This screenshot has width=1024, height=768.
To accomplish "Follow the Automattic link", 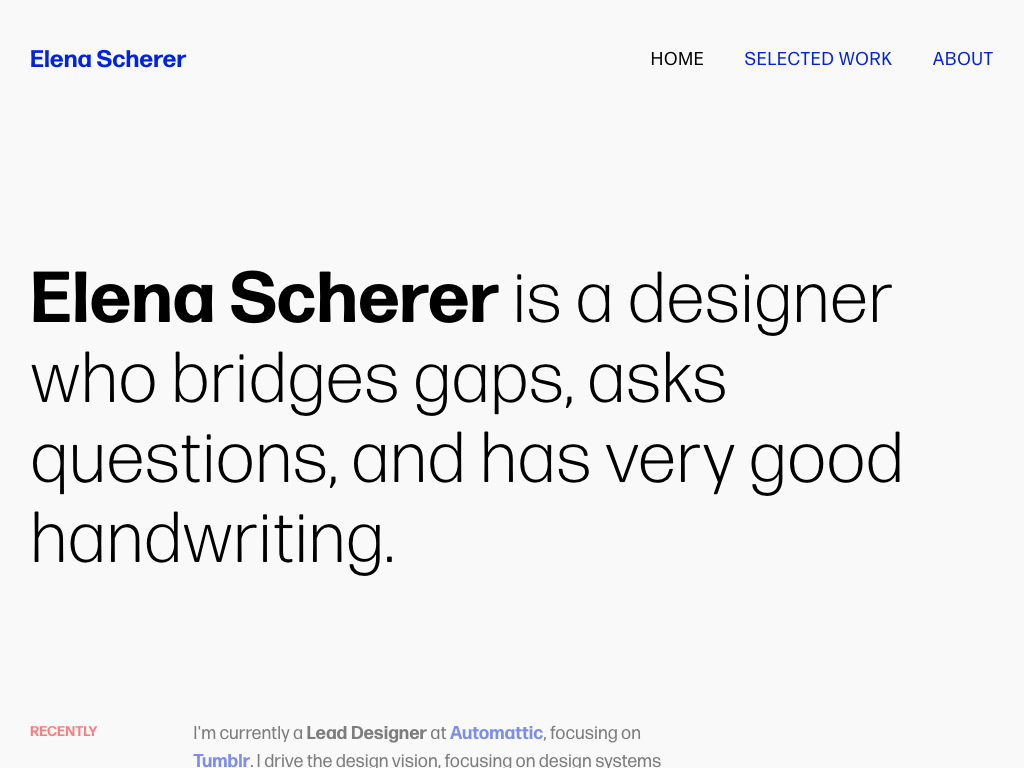I will coord(496,733).
